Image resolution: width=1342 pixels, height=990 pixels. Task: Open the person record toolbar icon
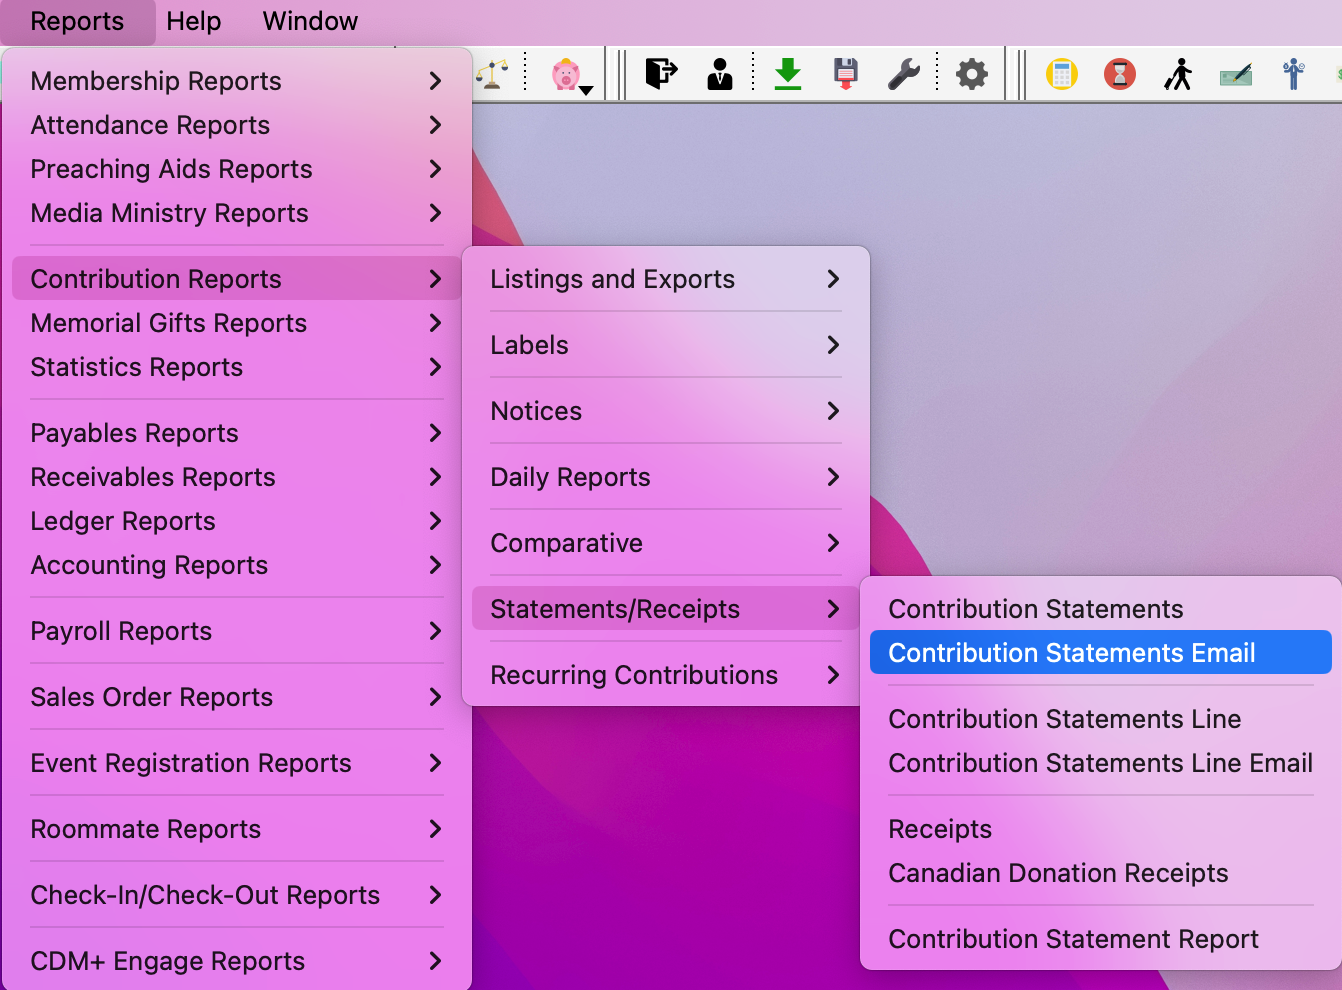coord(719,73)
